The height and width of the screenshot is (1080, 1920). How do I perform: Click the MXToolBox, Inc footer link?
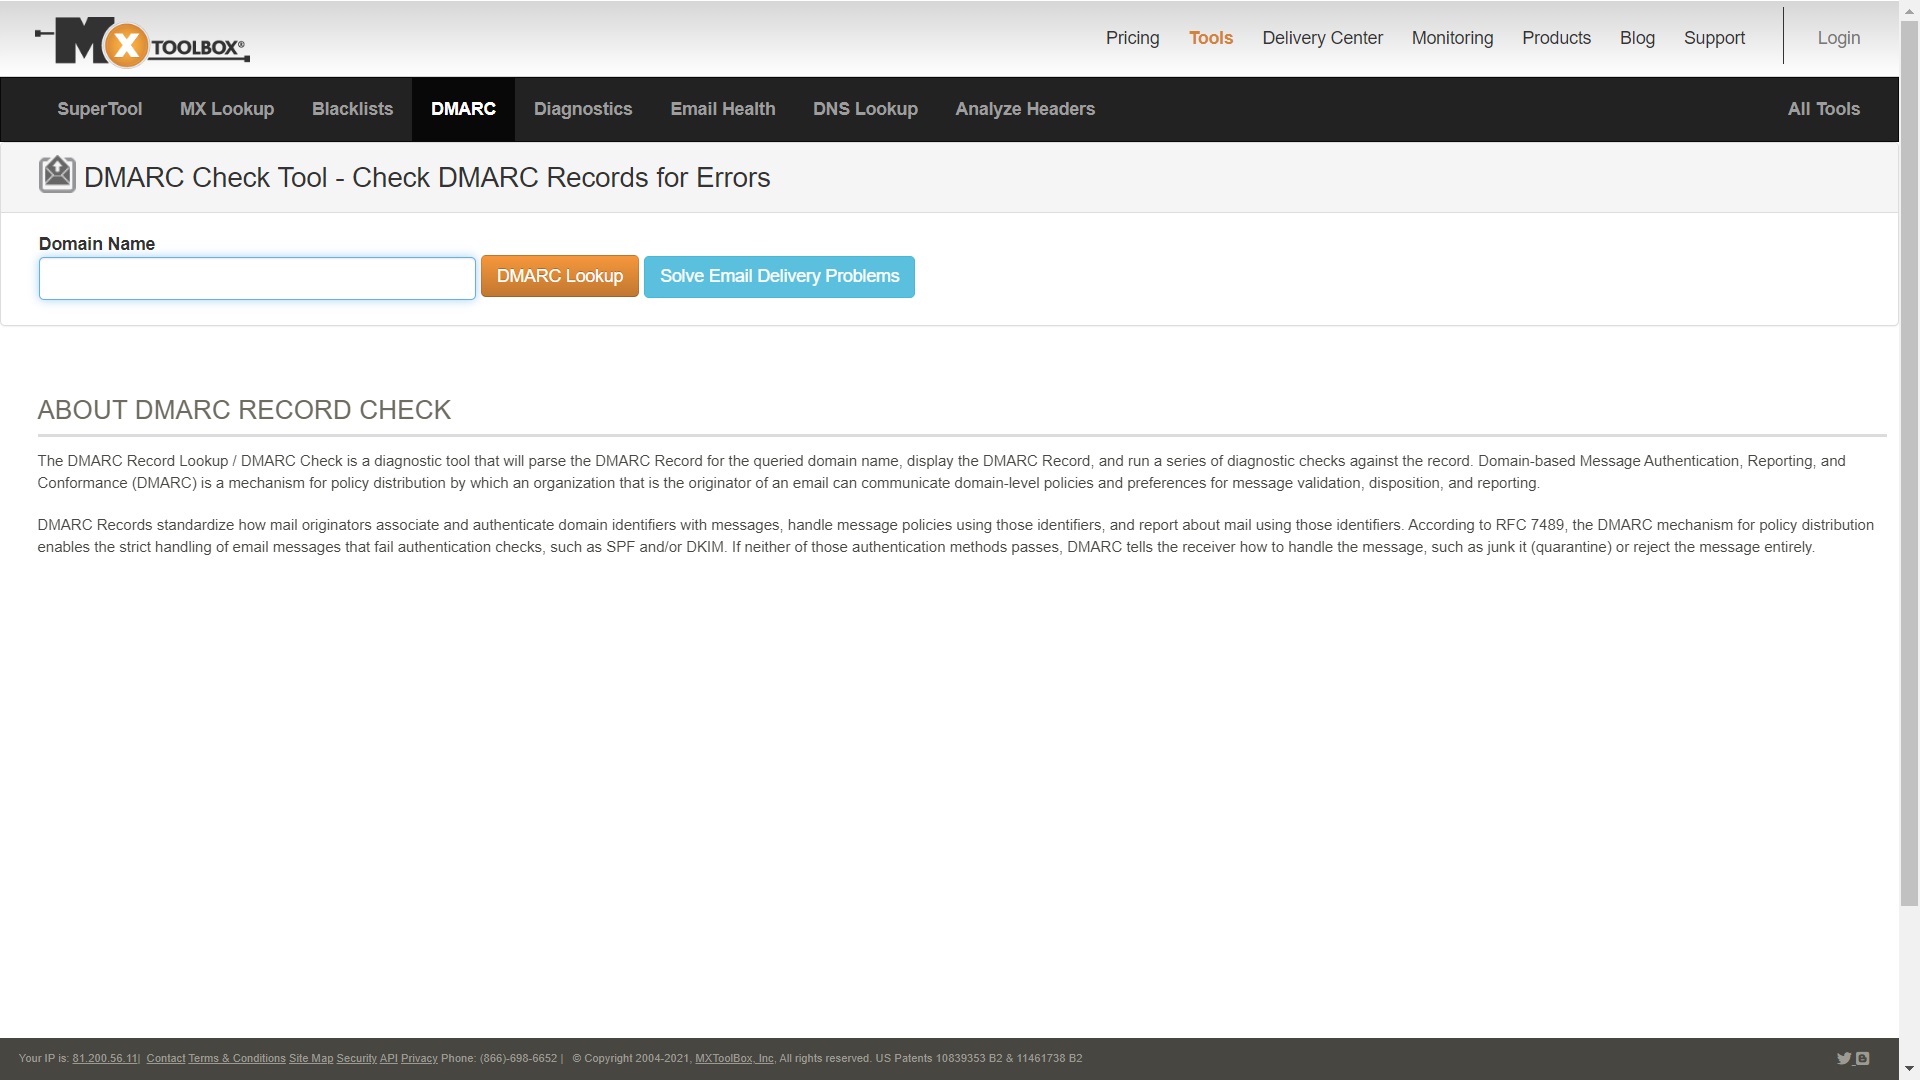coord(734,1059)
